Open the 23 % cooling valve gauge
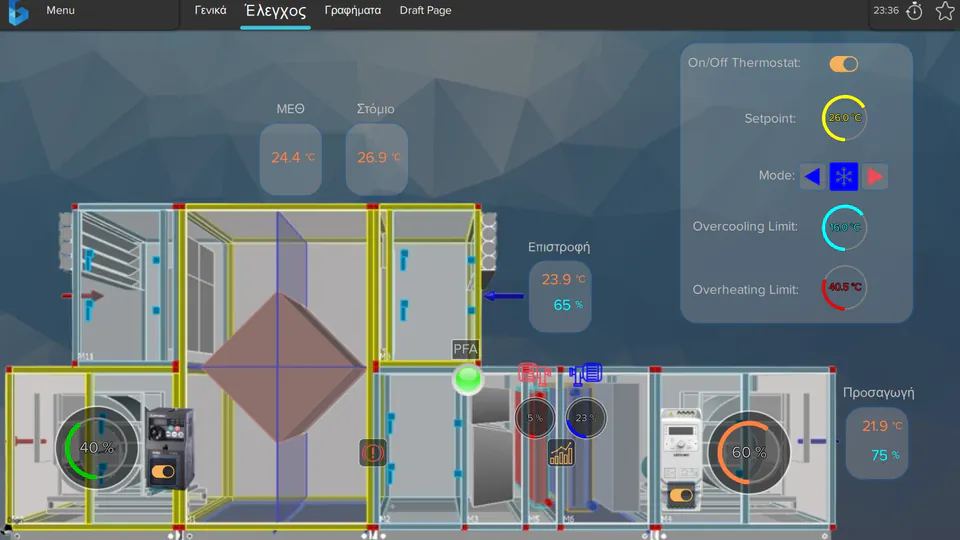The image size is (960, 540). 585,418
